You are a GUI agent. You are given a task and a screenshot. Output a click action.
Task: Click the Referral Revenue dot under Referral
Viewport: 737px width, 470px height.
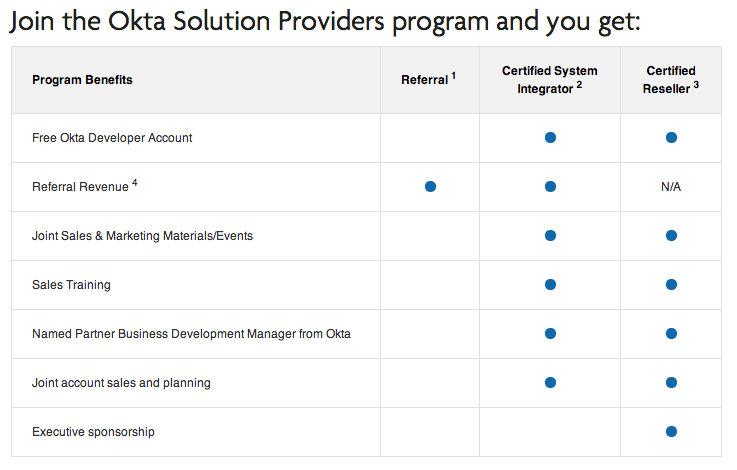430,187
